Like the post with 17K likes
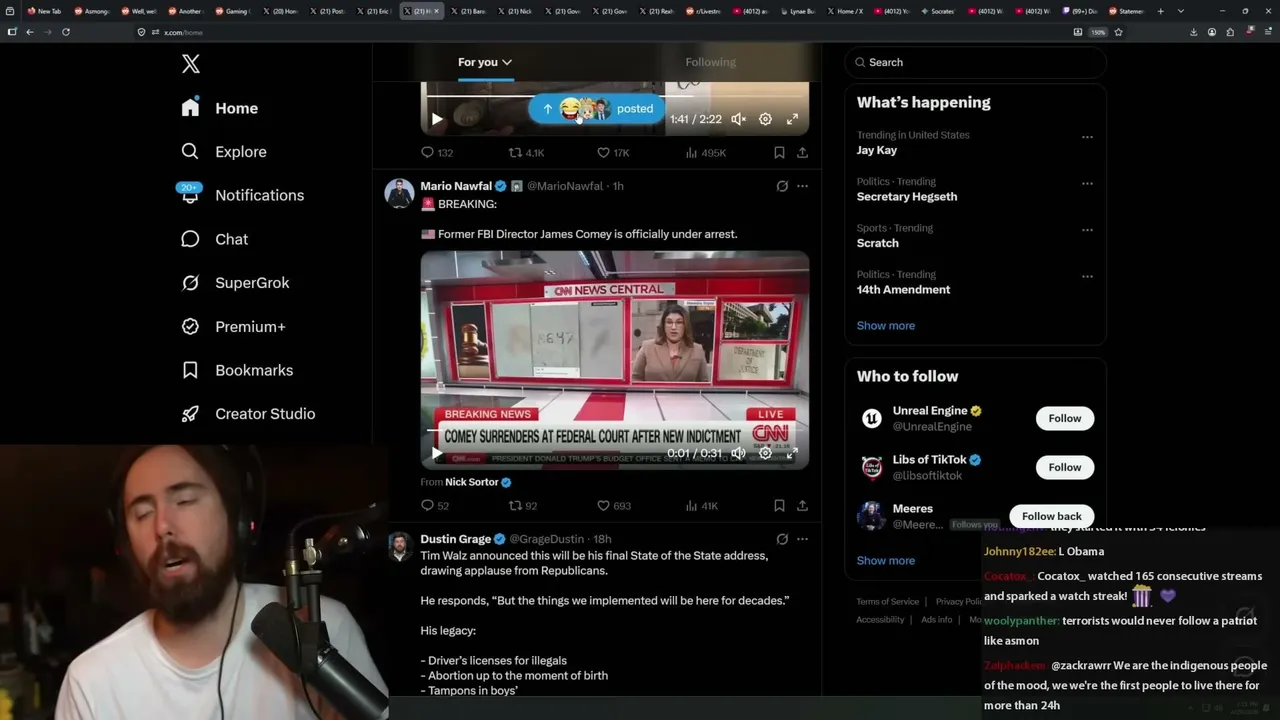This screenshot has width=1280, height=720. pyautogui.click(x=603, y=153)
